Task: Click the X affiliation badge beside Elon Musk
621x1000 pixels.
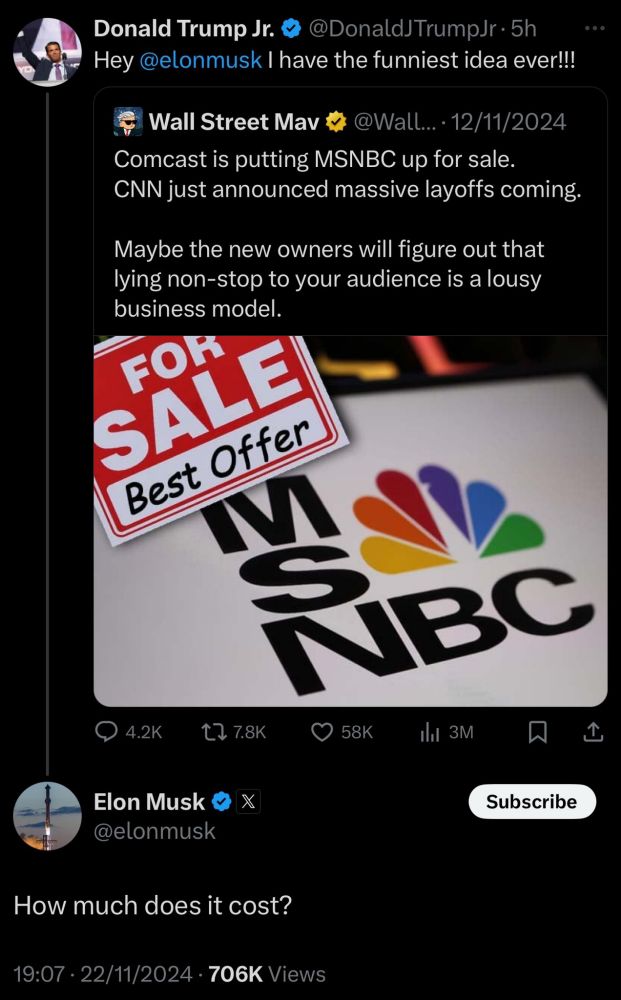Action: tap(249, 802)
